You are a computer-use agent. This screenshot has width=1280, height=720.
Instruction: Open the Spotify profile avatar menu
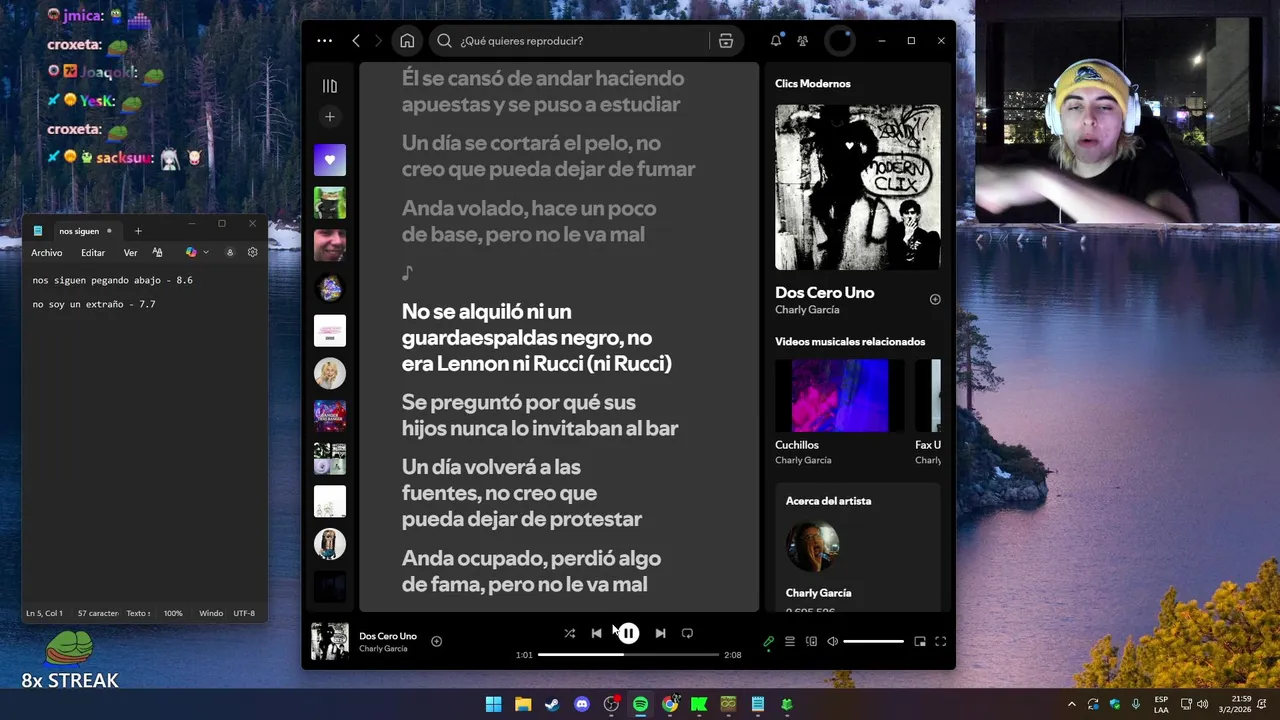pos(840,41)
